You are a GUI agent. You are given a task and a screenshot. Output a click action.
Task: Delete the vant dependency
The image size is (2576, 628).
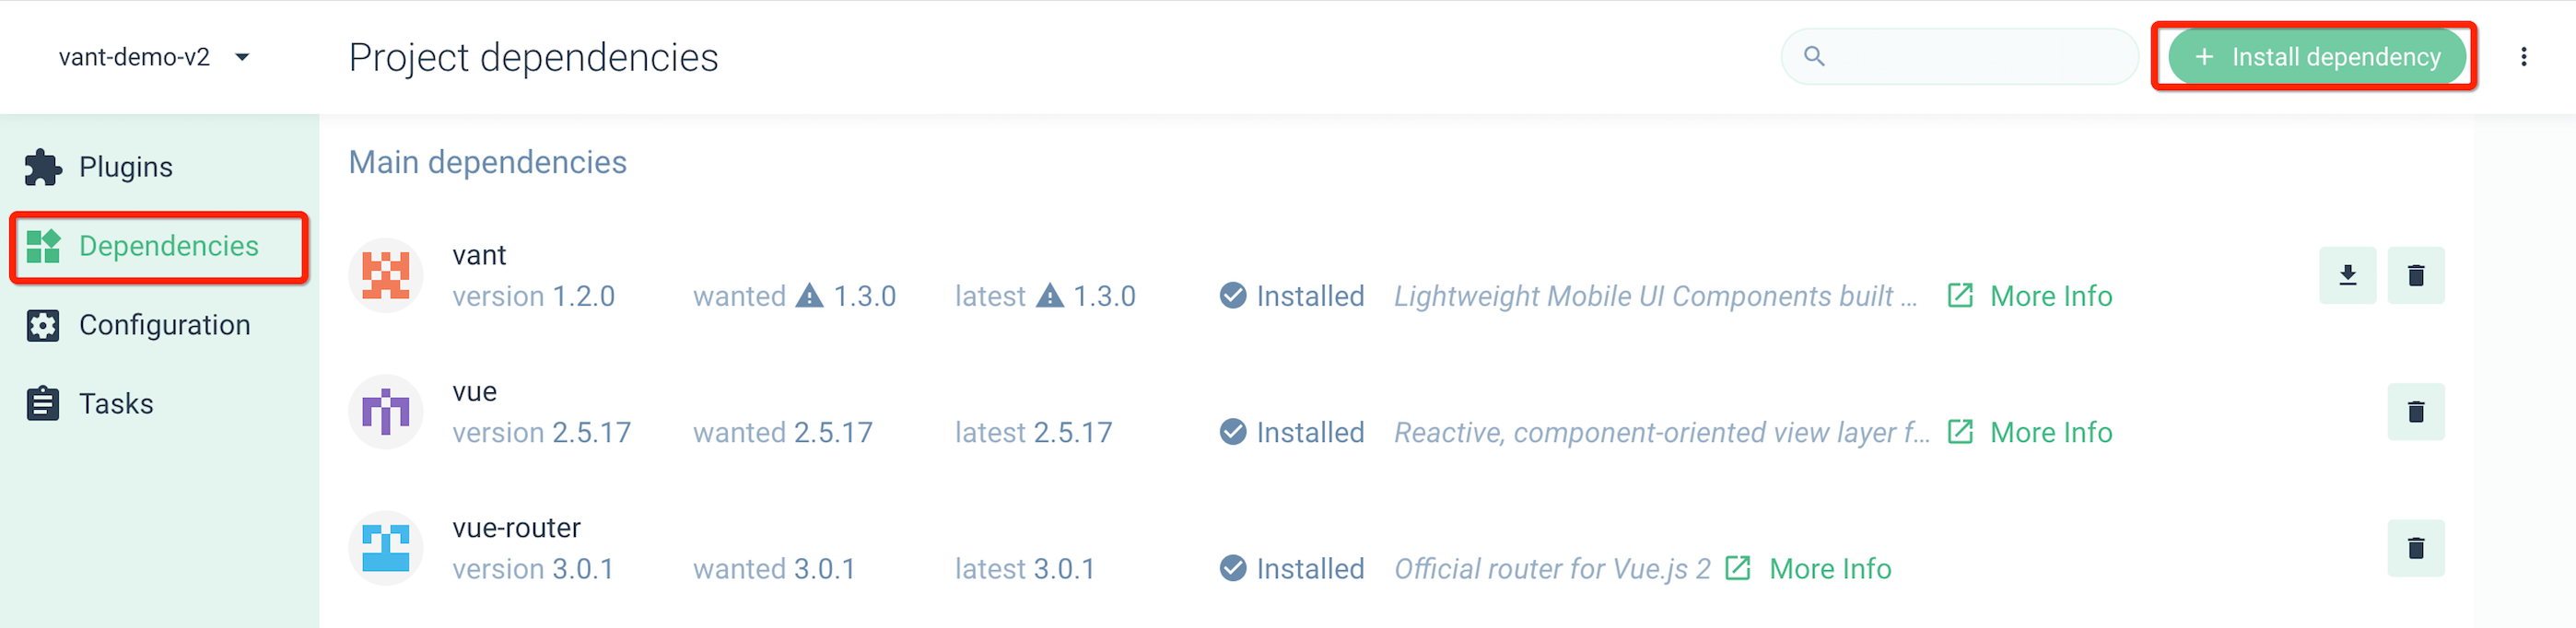pyautogui.click(x=2415, y=275)
